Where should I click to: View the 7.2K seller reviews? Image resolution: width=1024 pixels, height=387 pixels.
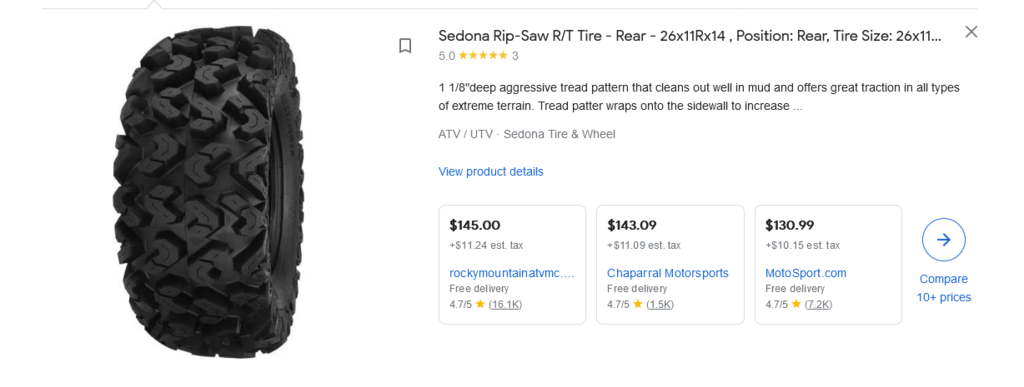tap(818, 304)
